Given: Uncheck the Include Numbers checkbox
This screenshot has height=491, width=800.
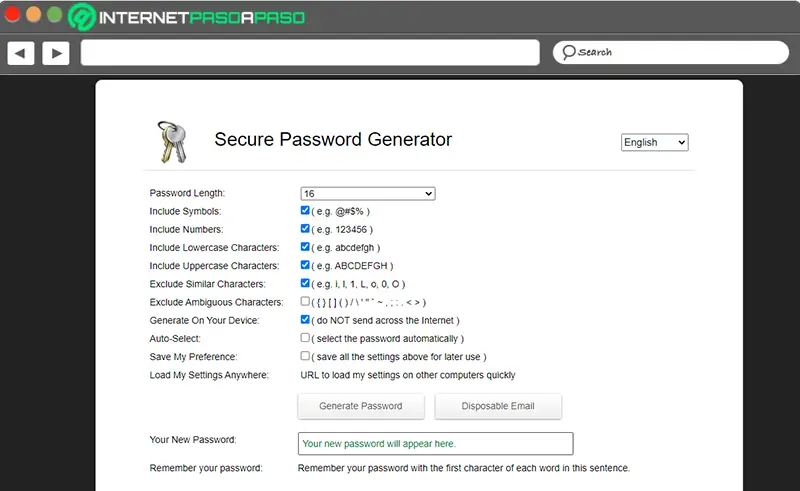Looking at the screenshot, I should pos(305,229).
